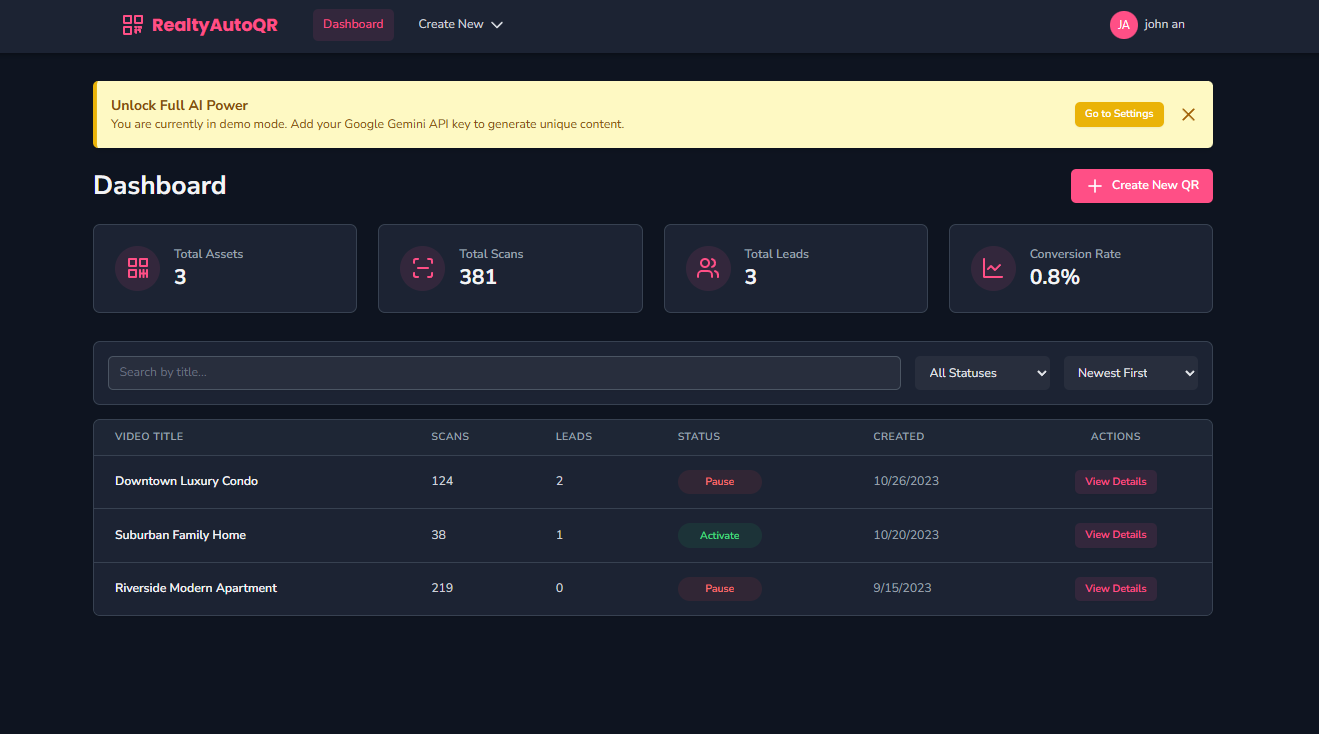Screen dimensions: 1319x734
Task: Go to the Dashboard nav tab
Action: pyautogui.click(x=353, y=25)
